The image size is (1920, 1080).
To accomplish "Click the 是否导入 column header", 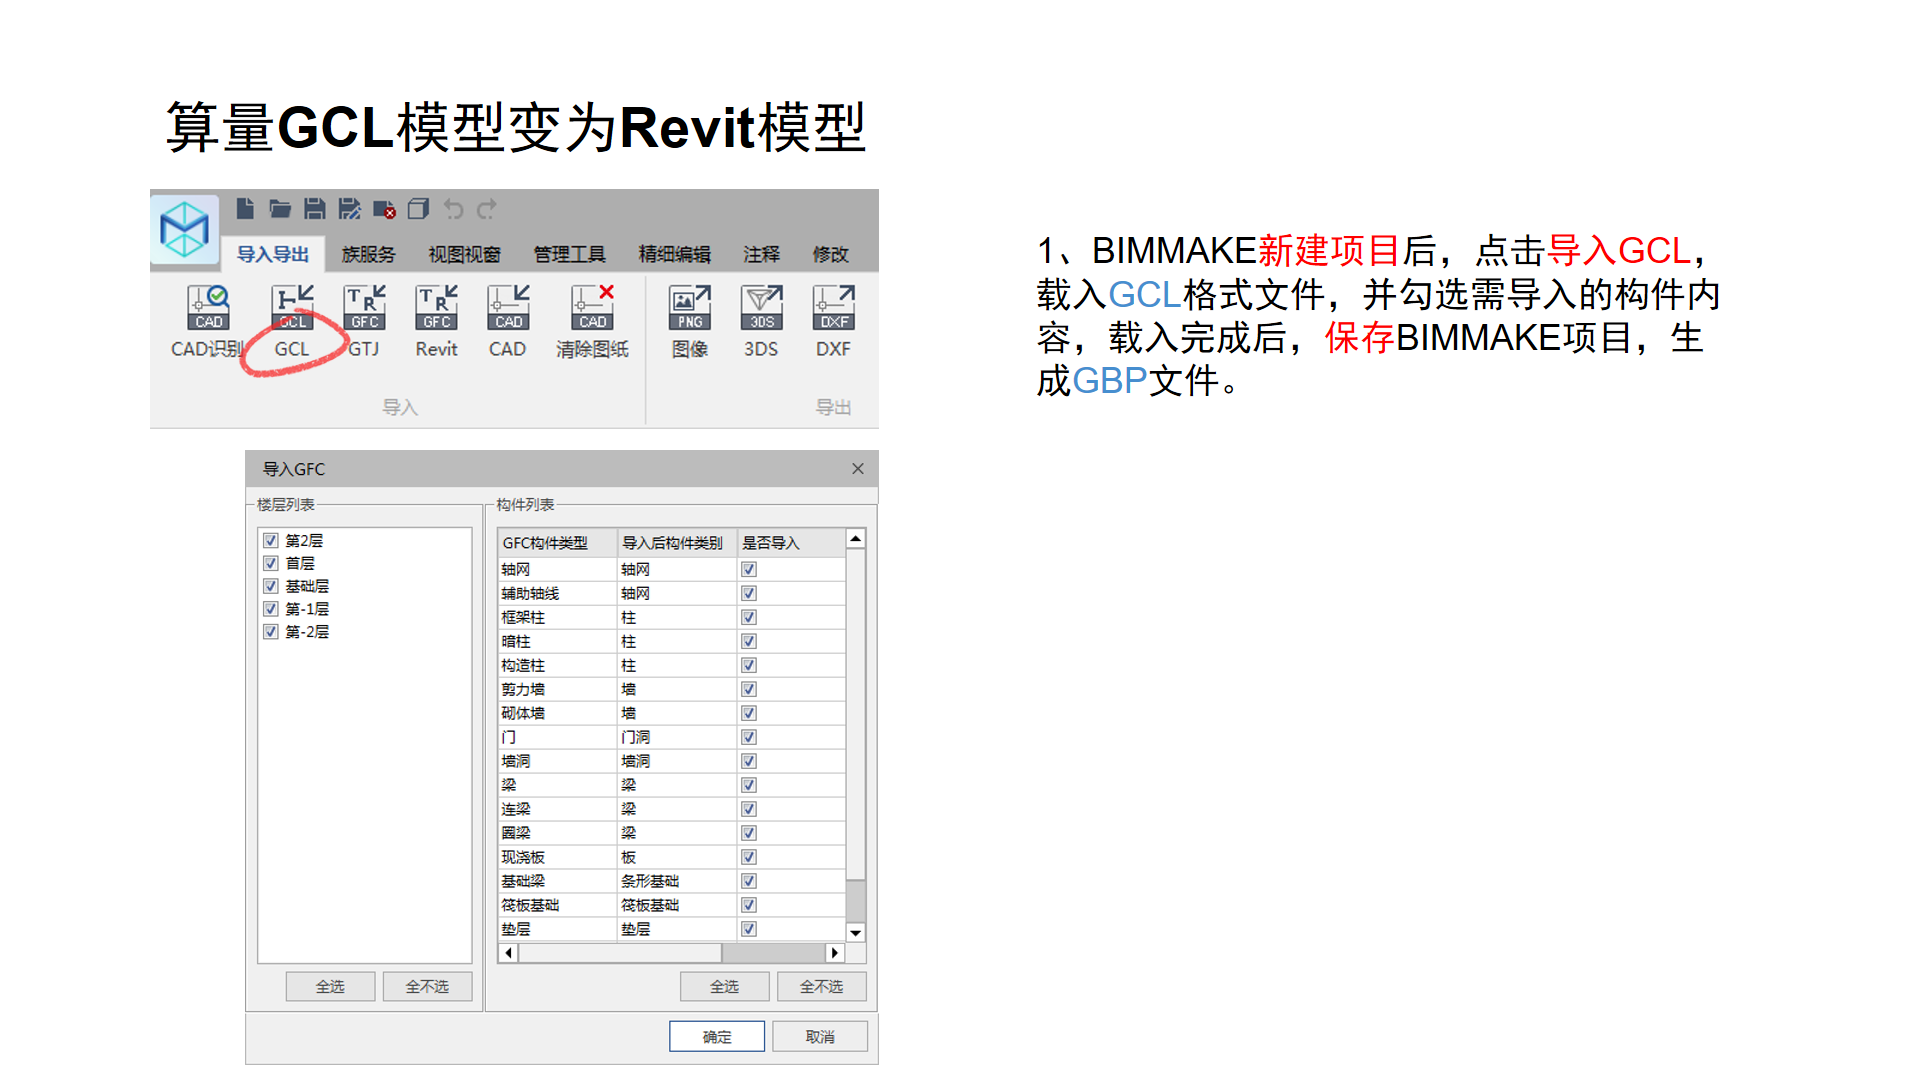I will click(x=791, y=543).
